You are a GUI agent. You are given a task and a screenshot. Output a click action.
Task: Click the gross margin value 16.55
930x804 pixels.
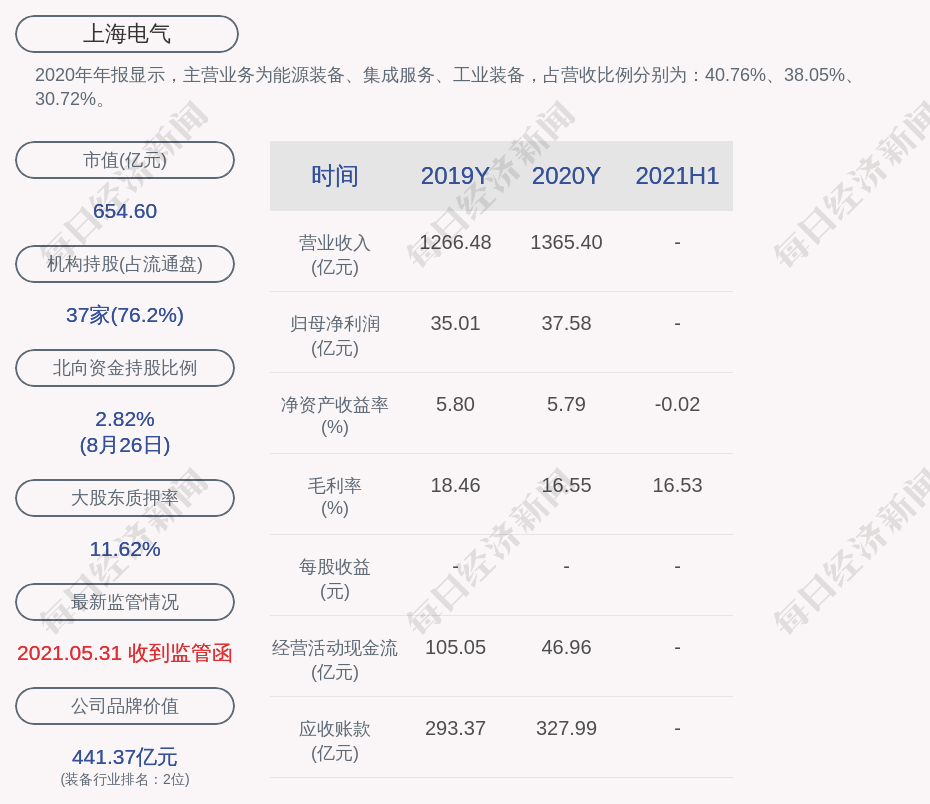[566, 486]
